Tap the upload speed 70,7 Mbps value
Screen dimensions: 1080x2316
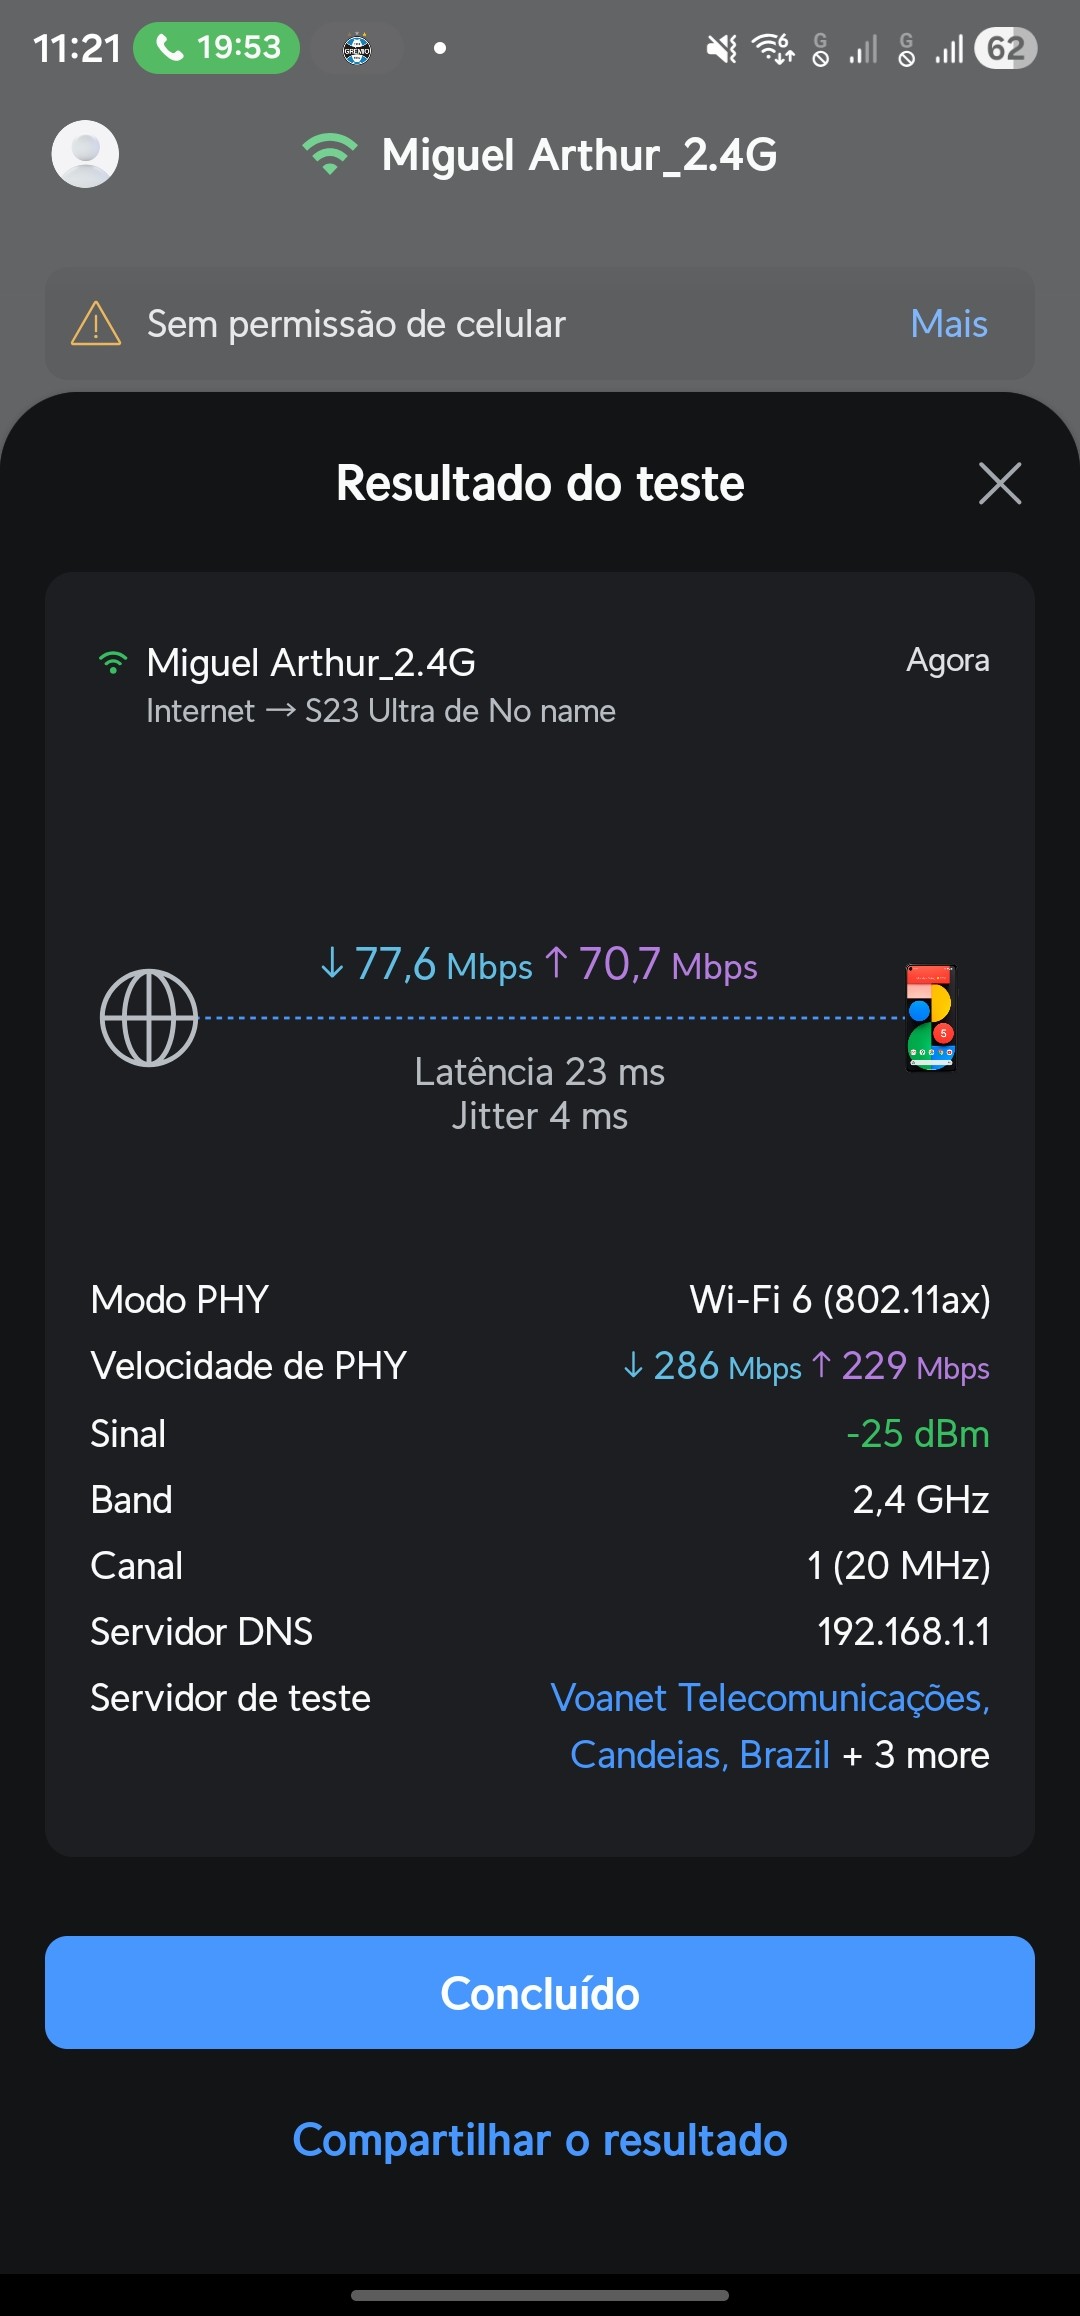pyautogui.click(x=651, y=965)
